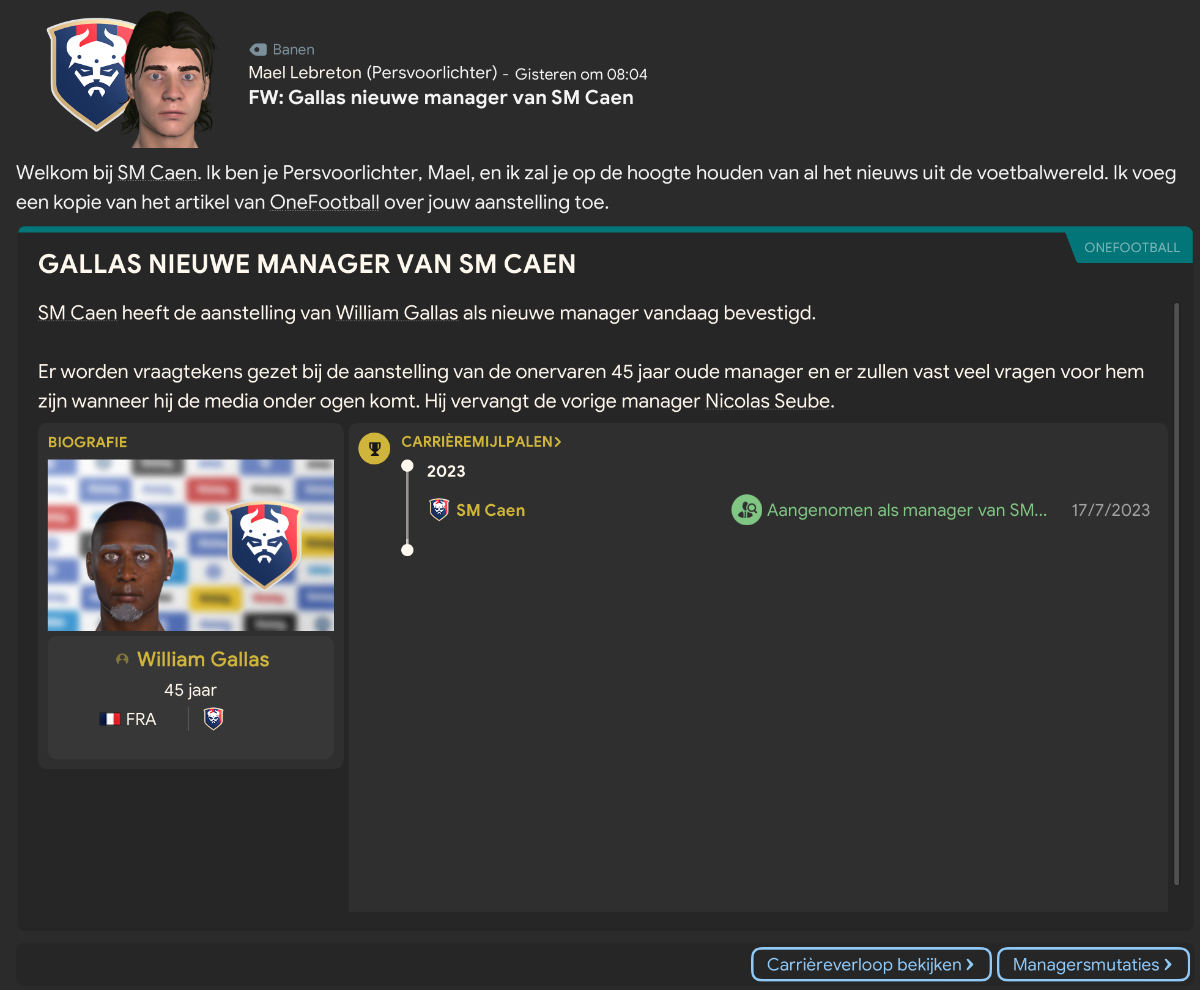Click the SM Caen crest in timeline

(438, 510)
